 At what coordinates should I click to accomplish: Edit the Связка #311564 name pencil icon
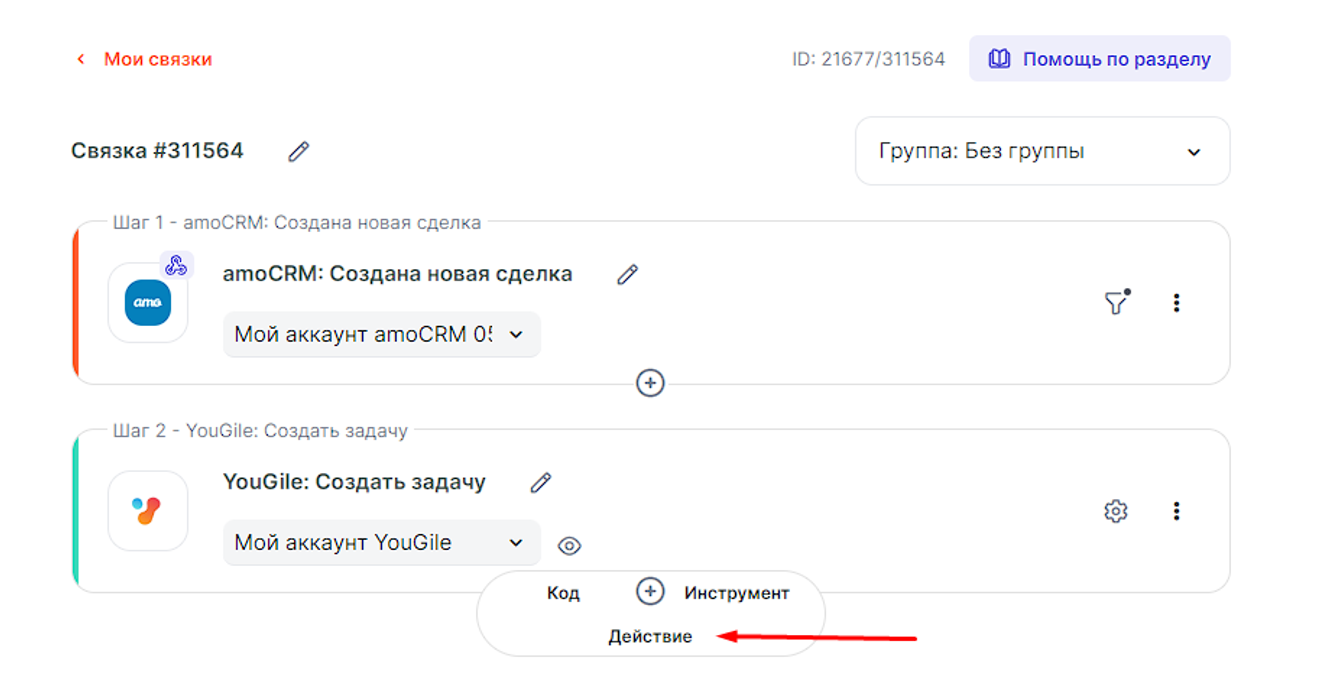click(x=298, y=152)
